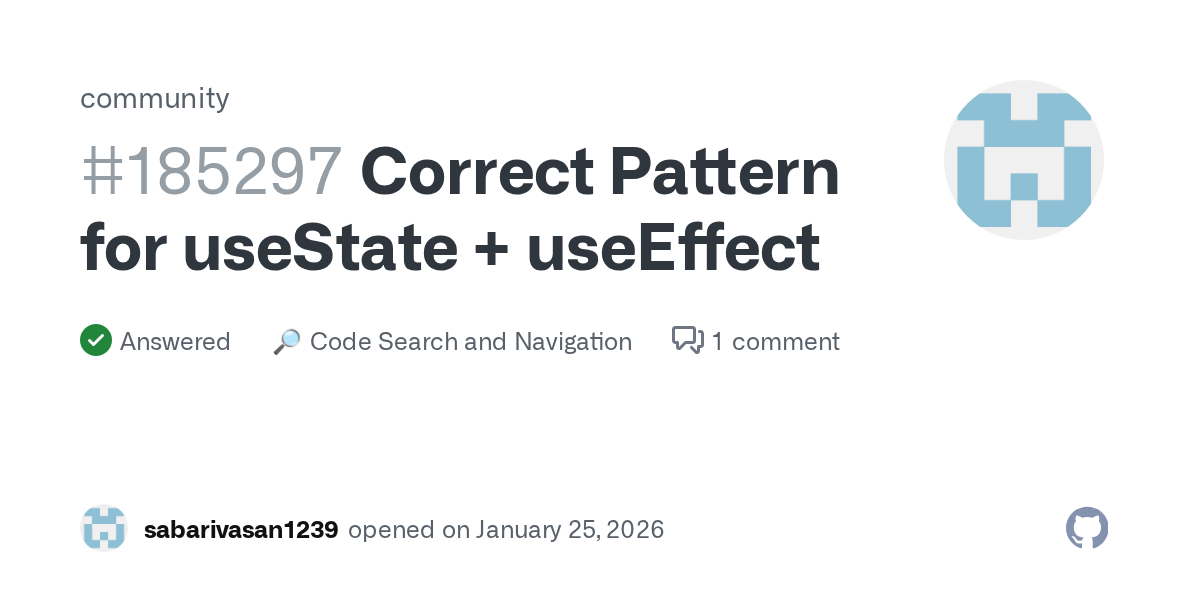Click the "Answered" status text
Image resolution: width=1200 pixels, height=600 pixels.
[x=175, y=342]
